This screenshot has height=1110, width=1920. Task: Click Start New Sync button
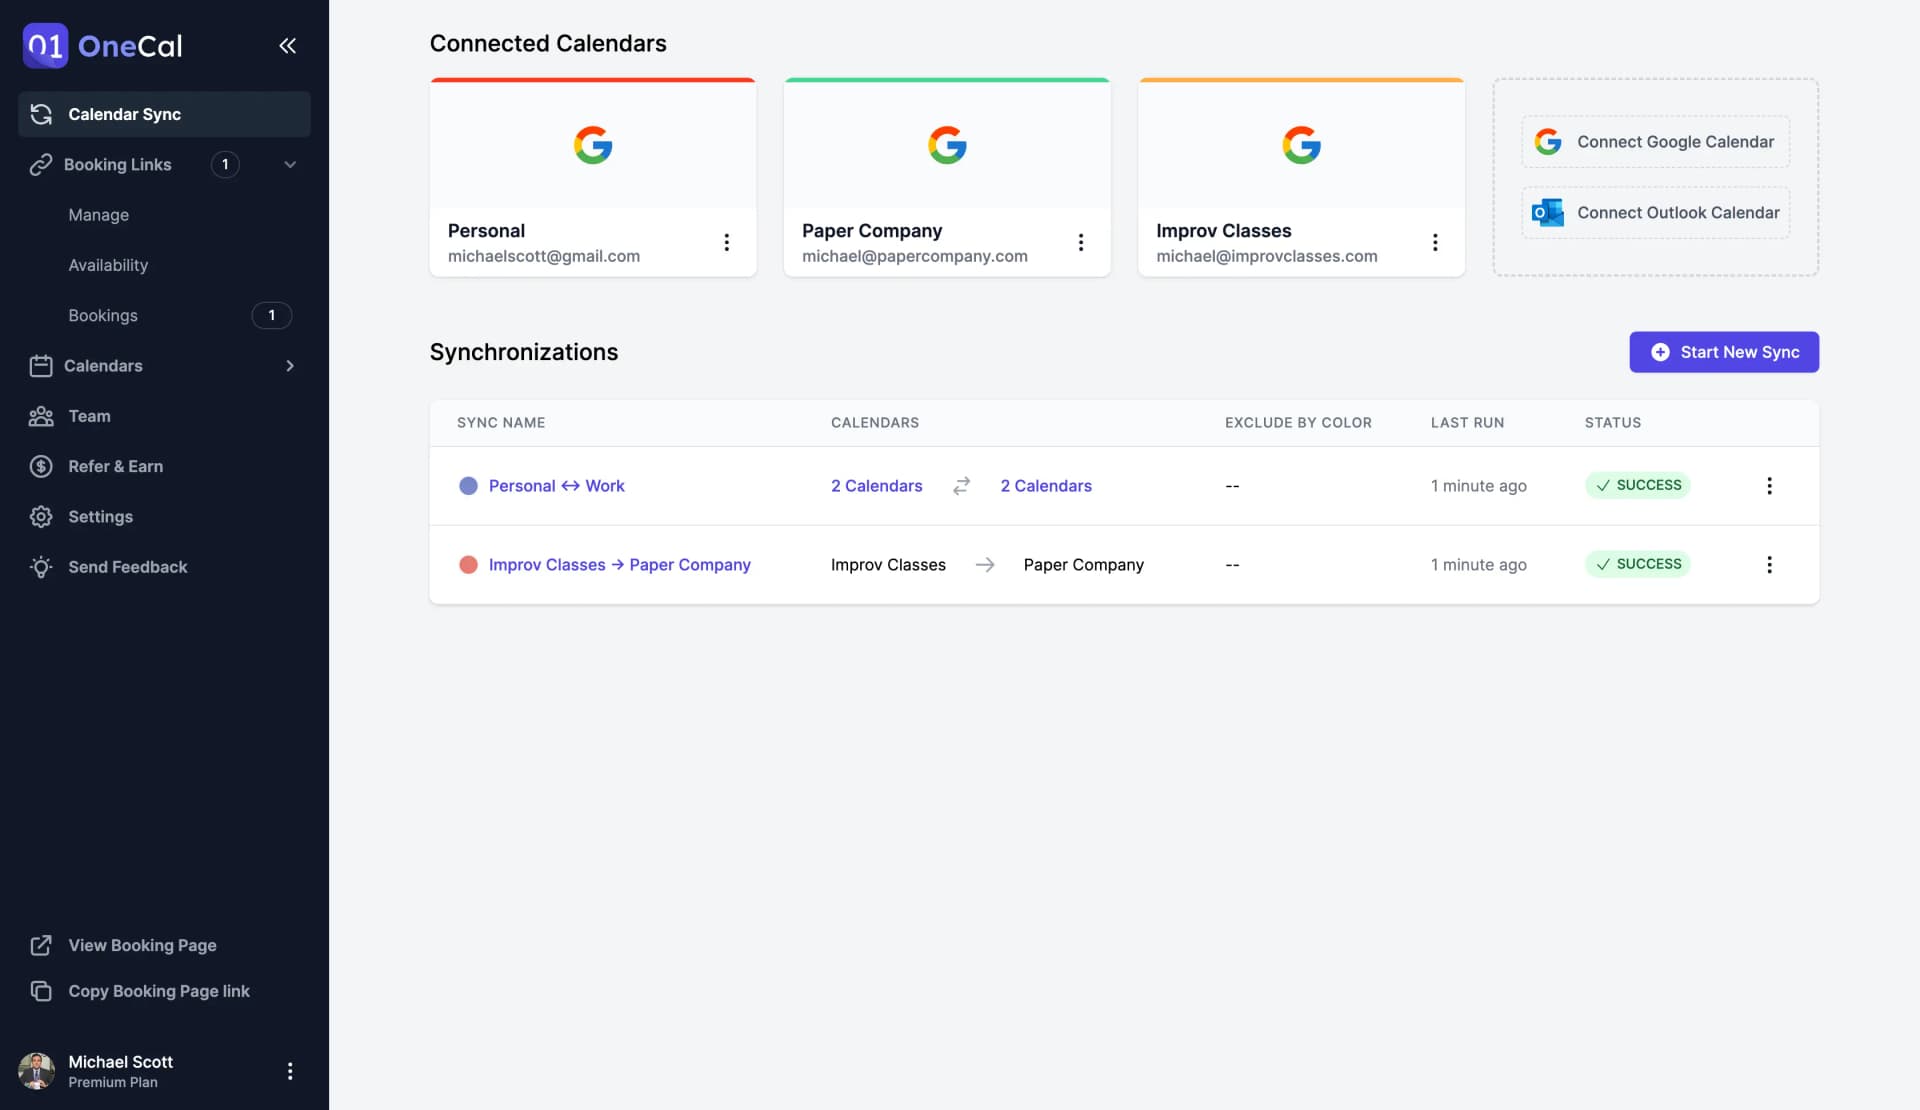click(x=1723, y=352)
